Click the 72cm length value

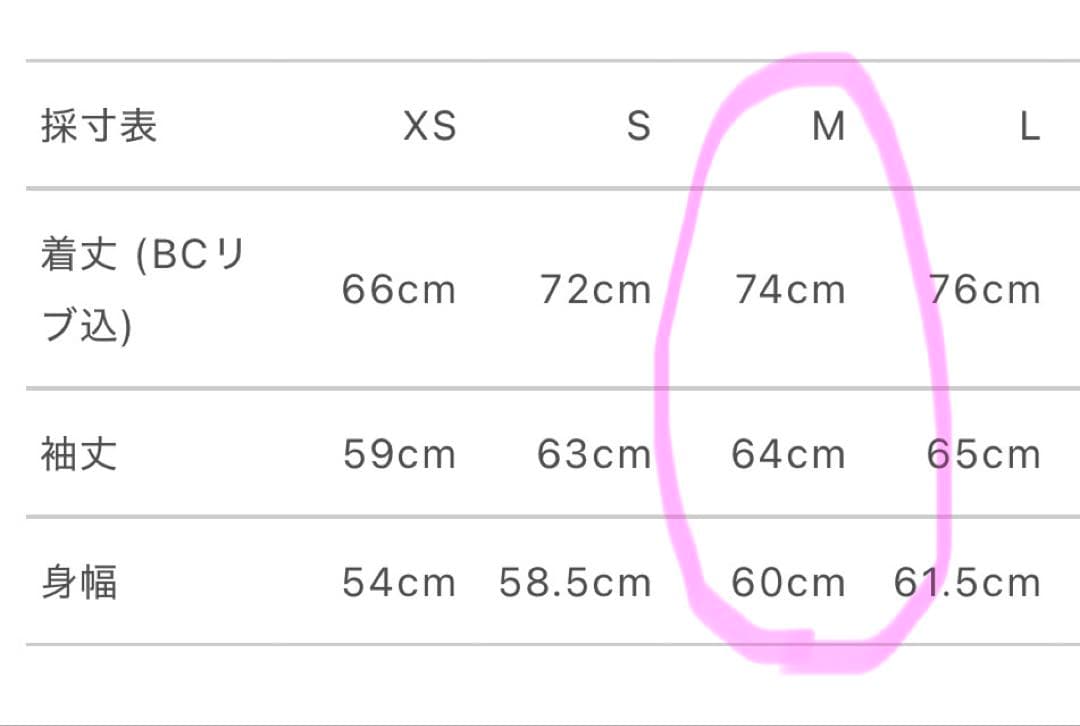[x=595, y=290]
